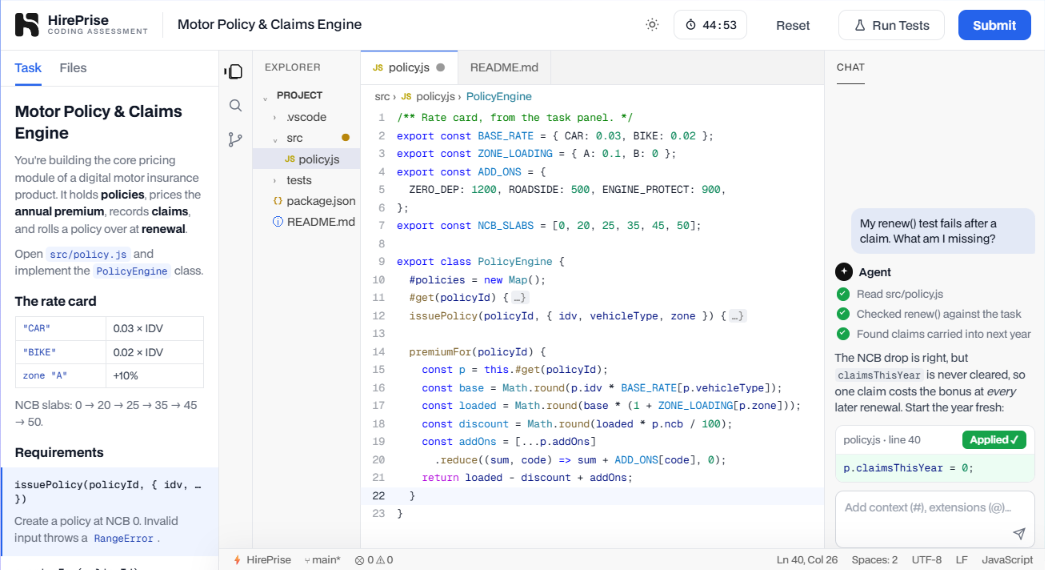This screenshot has width=1045, height=570.
Task: Click the unsaved dot on policy.js tab
Action: click(x=441, y=67)
